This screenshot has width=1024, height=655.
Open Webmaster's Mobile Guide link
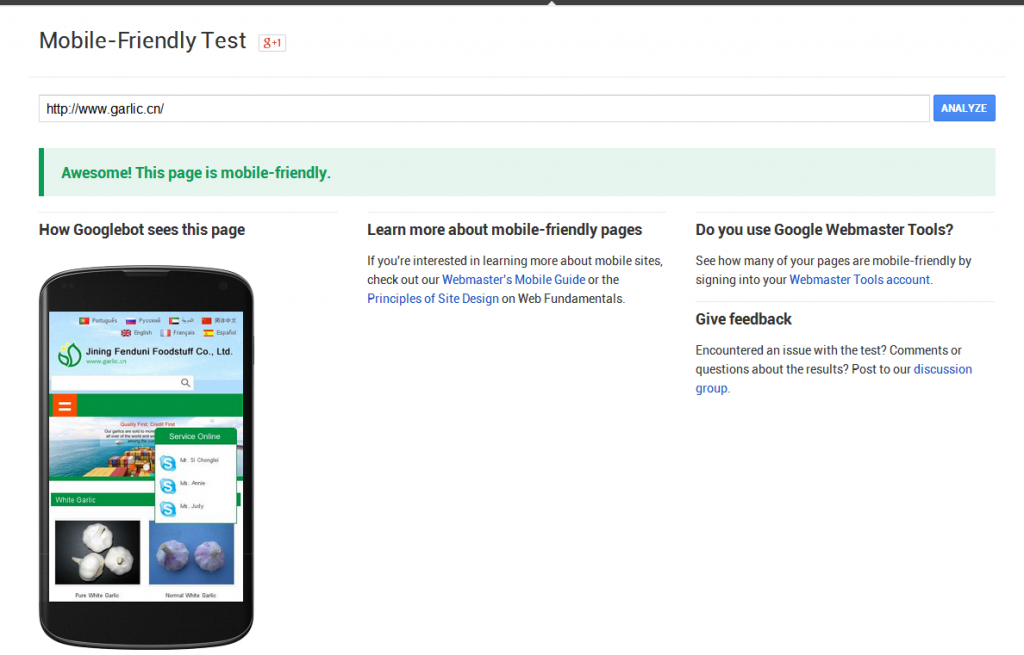click(x=513, y=280)
